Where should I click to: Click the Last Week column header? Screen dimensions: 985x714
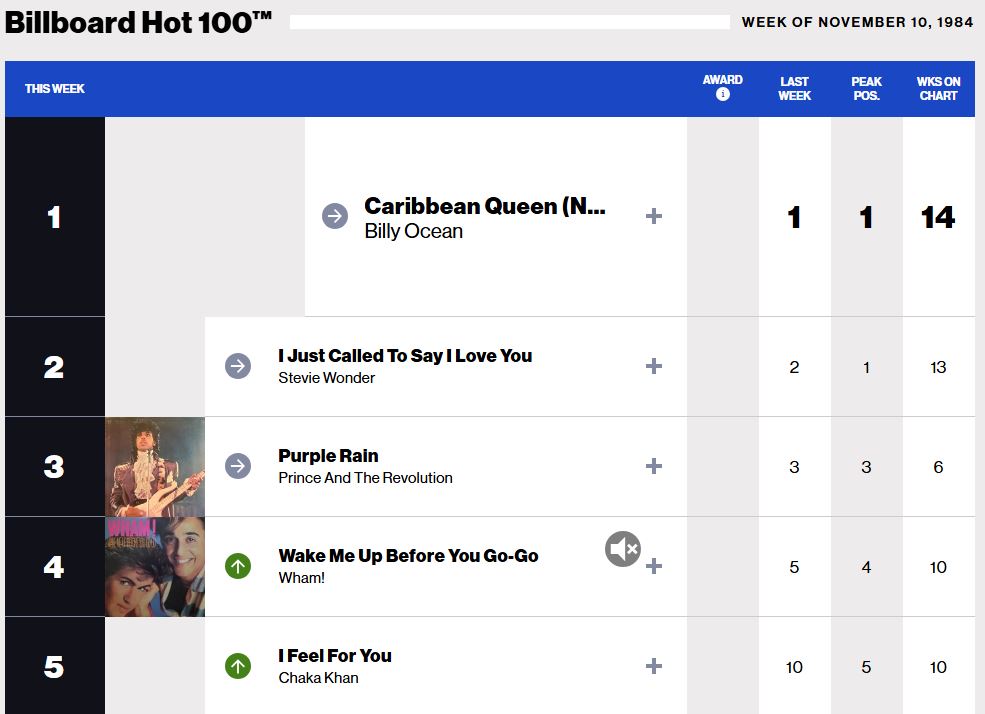point(794,89)
